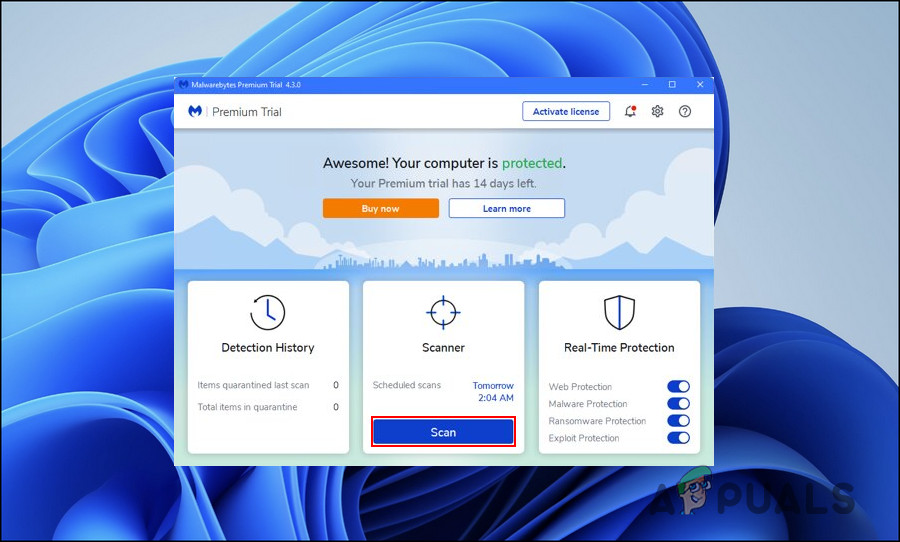Open the help question mark icon

pyautogui.click(x=685, y=111)
